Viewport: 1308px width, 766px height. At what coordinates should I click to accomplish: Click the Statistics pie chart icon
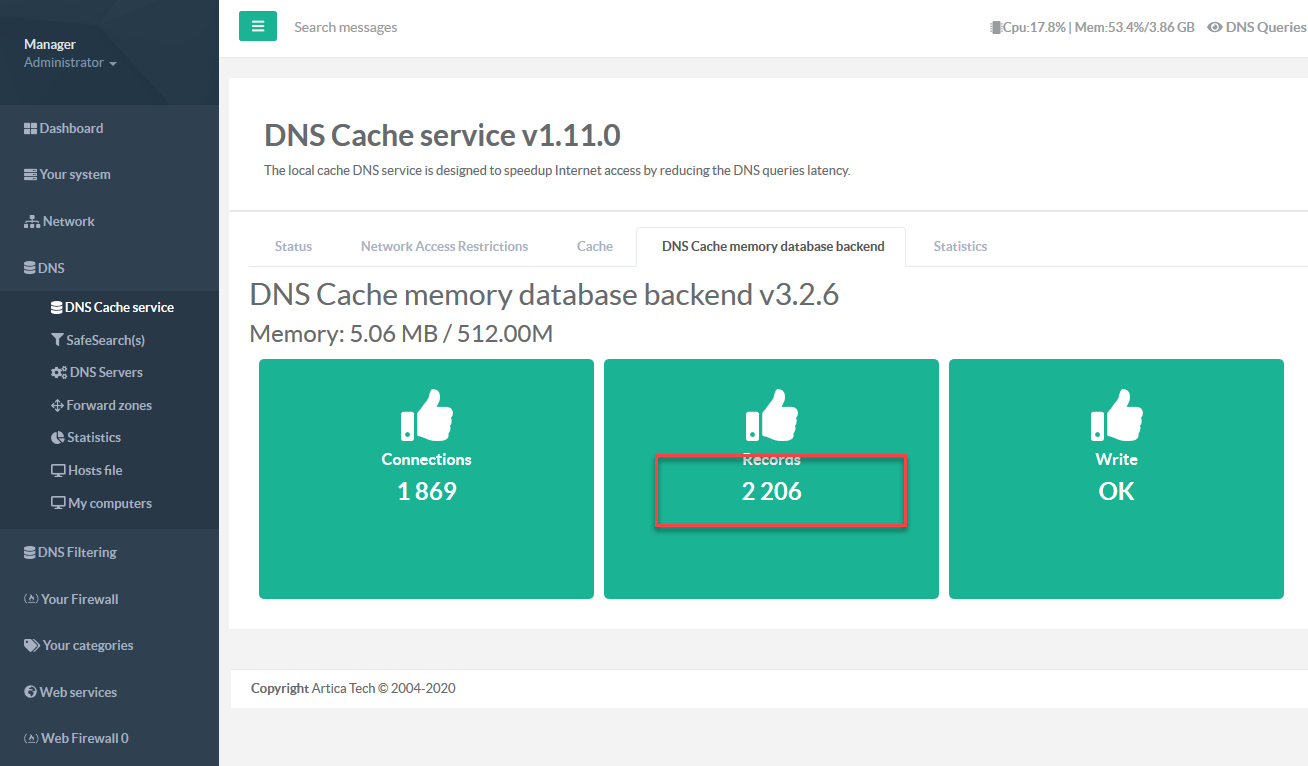coord(58,438)
